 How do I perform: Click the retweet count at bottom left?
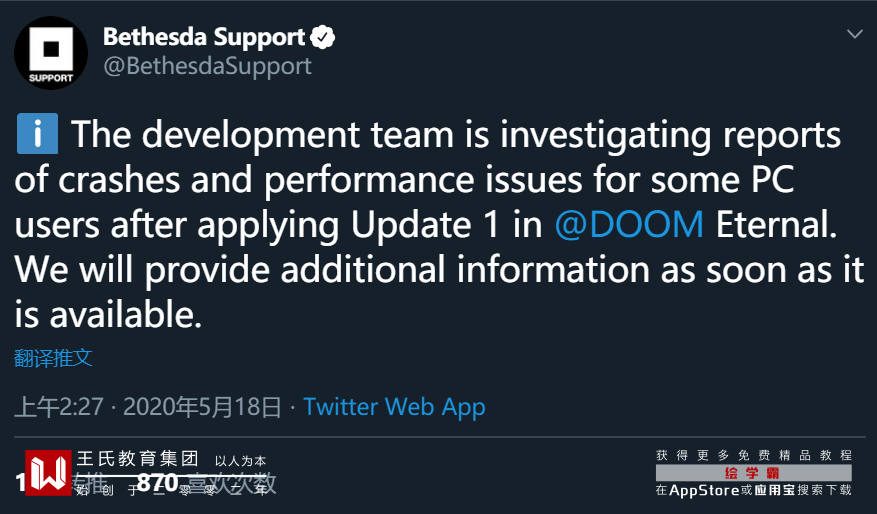click(20, 483)
